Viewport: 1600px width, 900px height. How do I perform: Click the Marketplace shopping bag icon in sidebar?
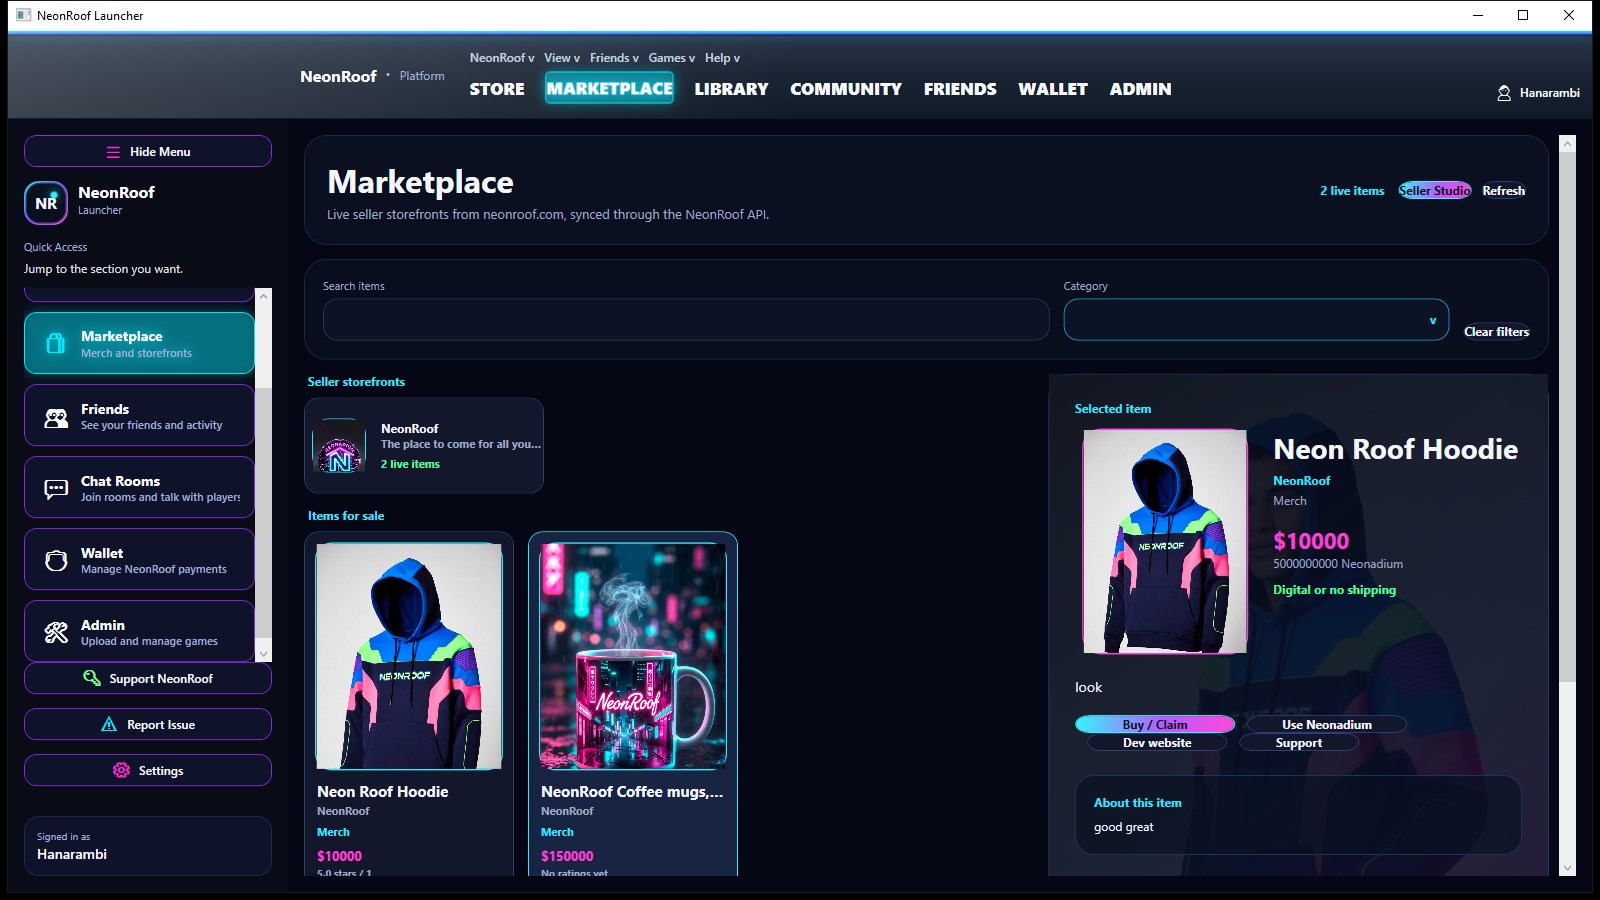pos(56,344)
